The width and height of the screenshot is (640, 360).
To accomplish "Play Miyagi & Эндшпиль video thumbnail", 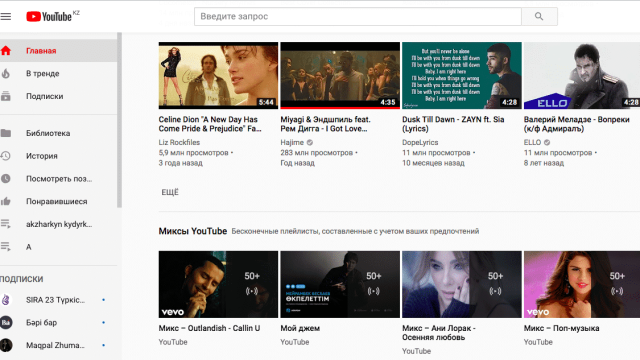I will 340,76.
